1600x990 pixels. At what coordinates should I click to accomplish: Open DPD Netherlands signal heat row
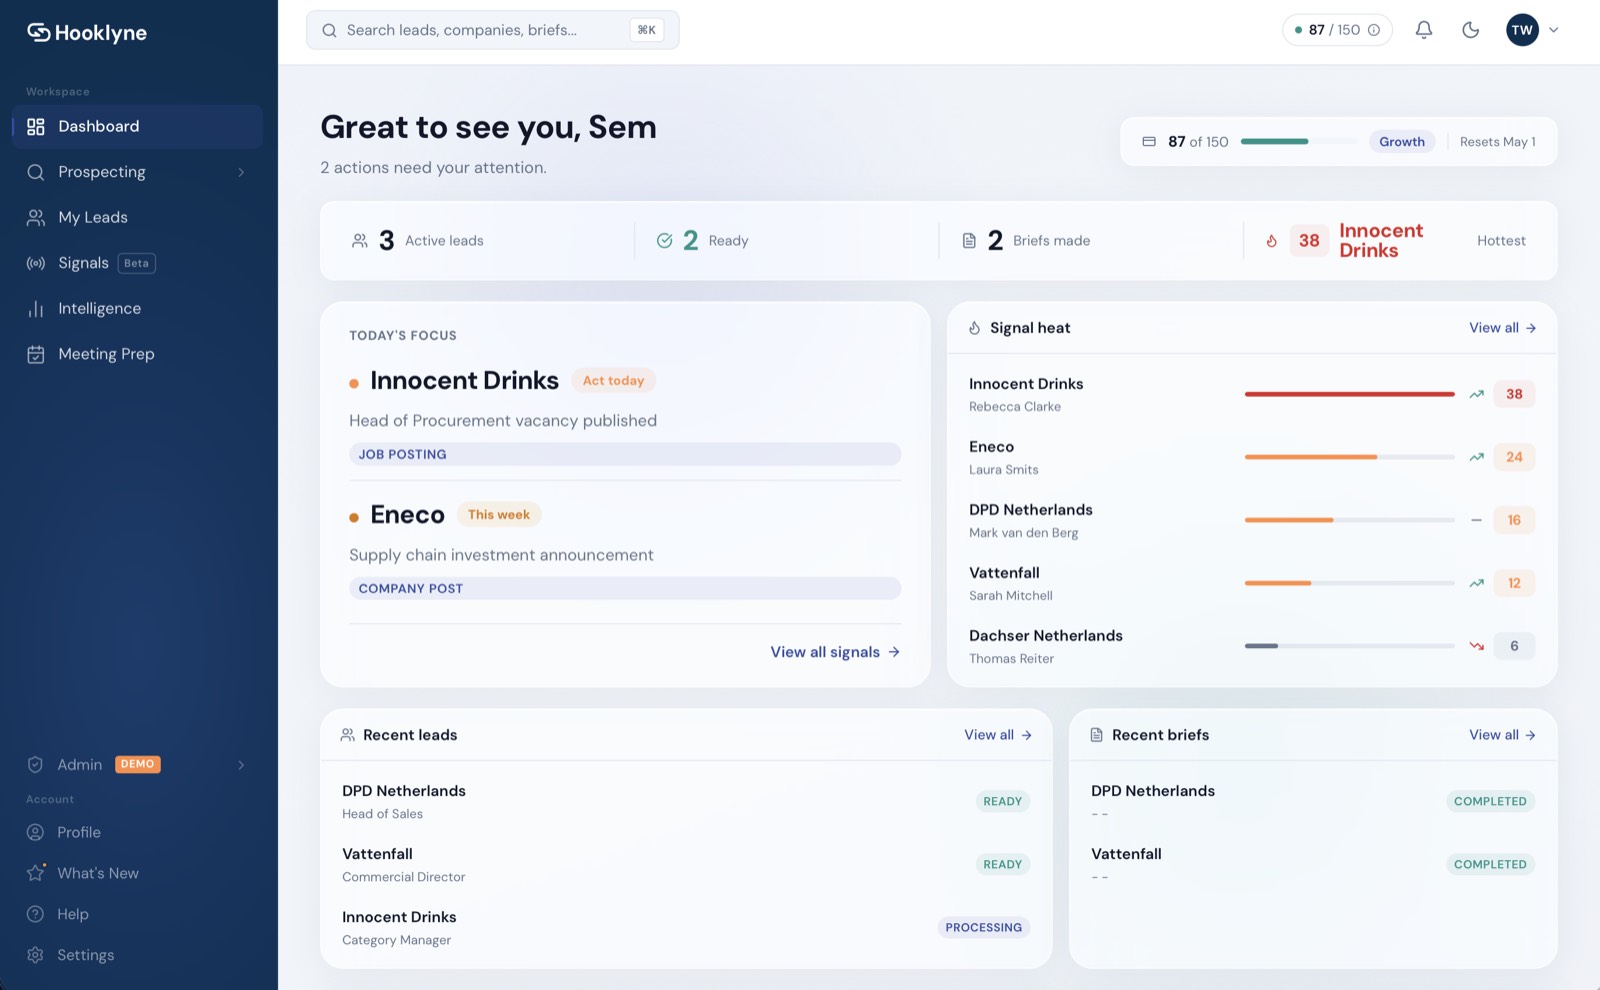click(1251, 520)
